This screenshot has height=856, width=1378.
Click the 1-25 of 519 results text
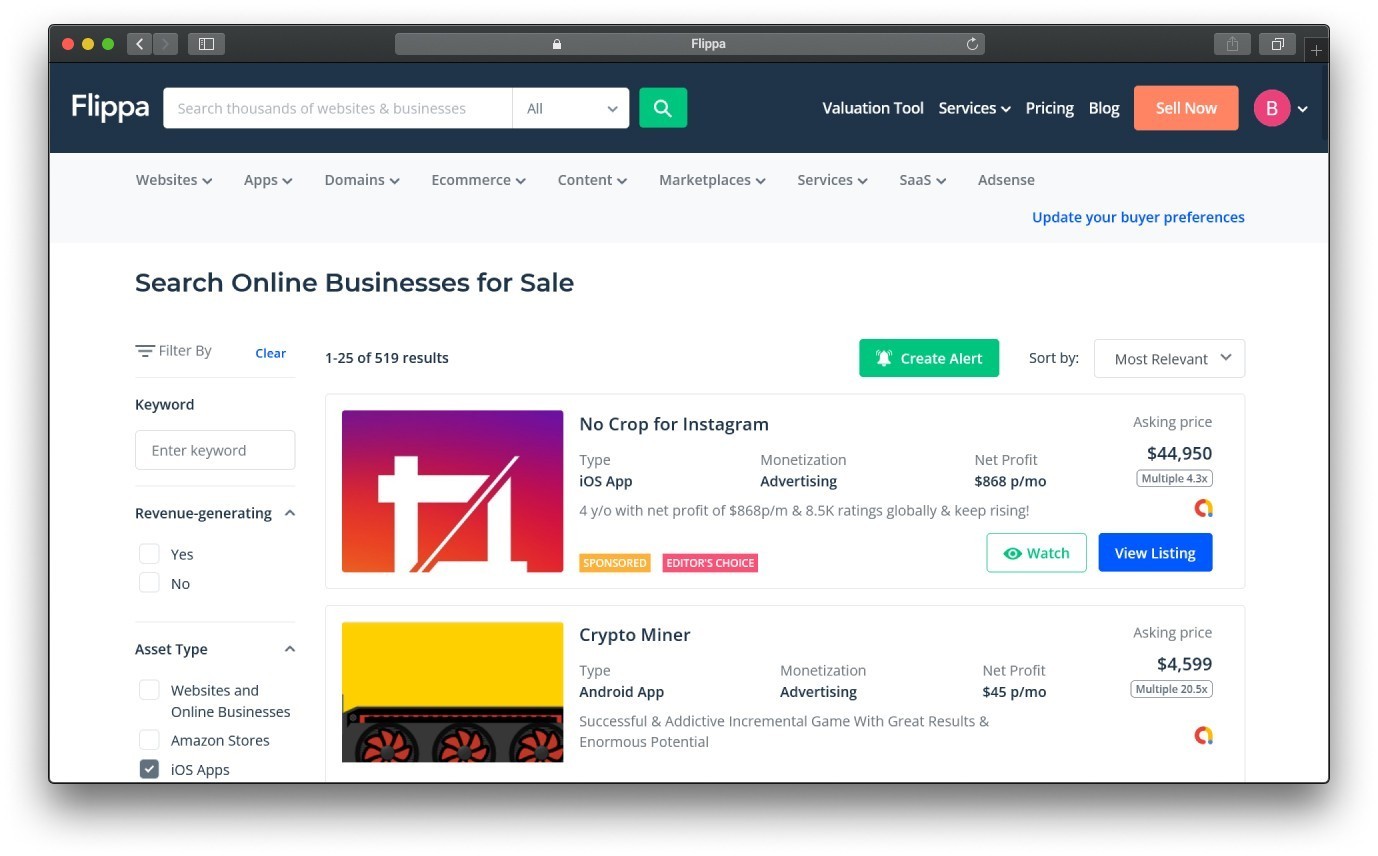click(x=387, y=358)
